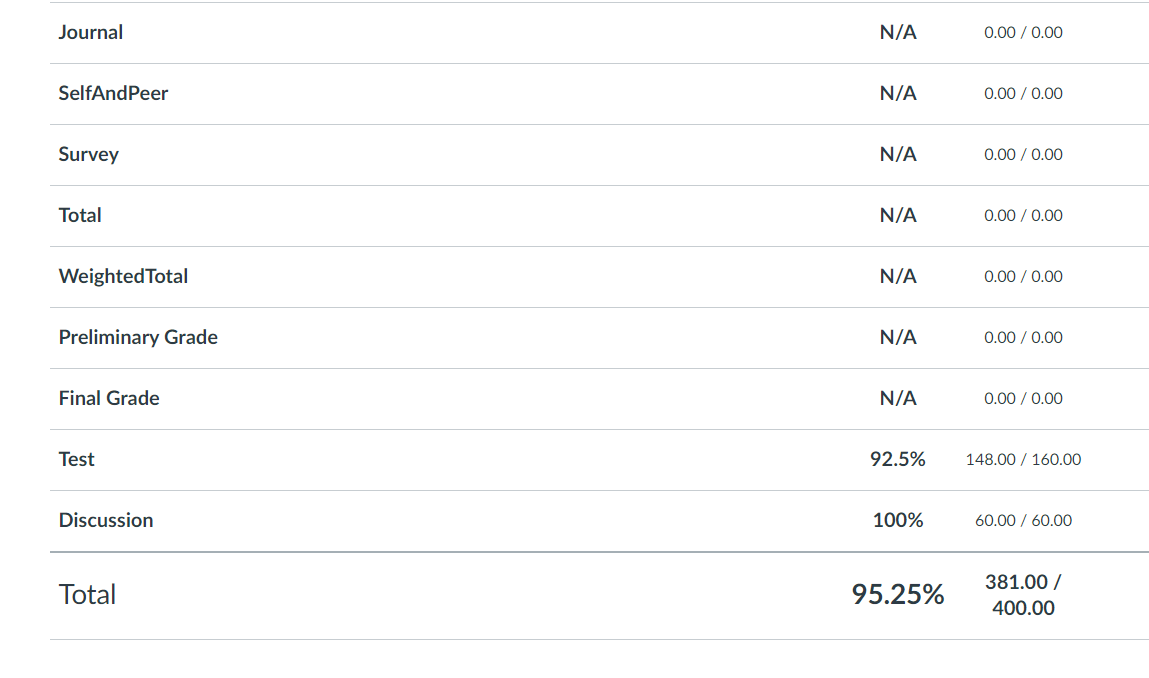The image size is (1149, 678).
Task: Click the Test row label
Action: (77, 460)
